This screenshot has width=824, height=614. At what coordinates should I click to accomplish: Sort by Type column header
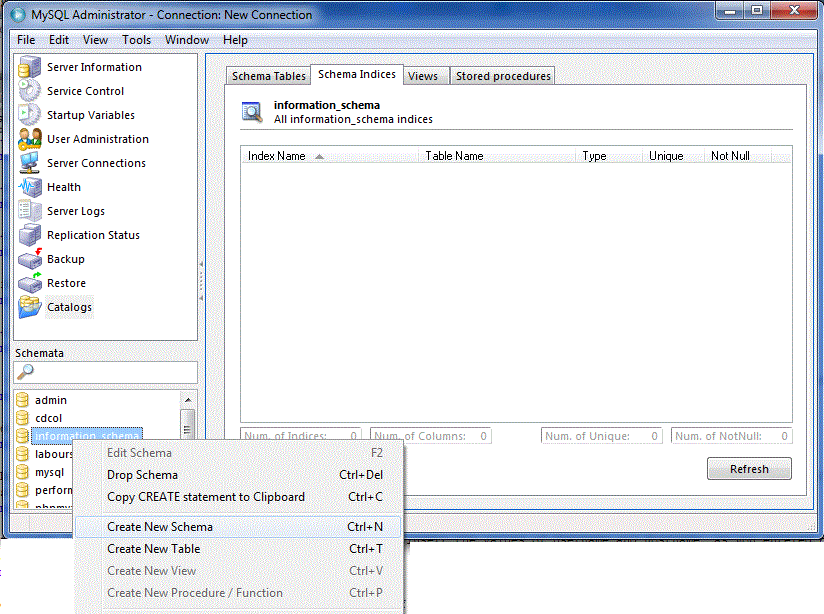[609, 156]
